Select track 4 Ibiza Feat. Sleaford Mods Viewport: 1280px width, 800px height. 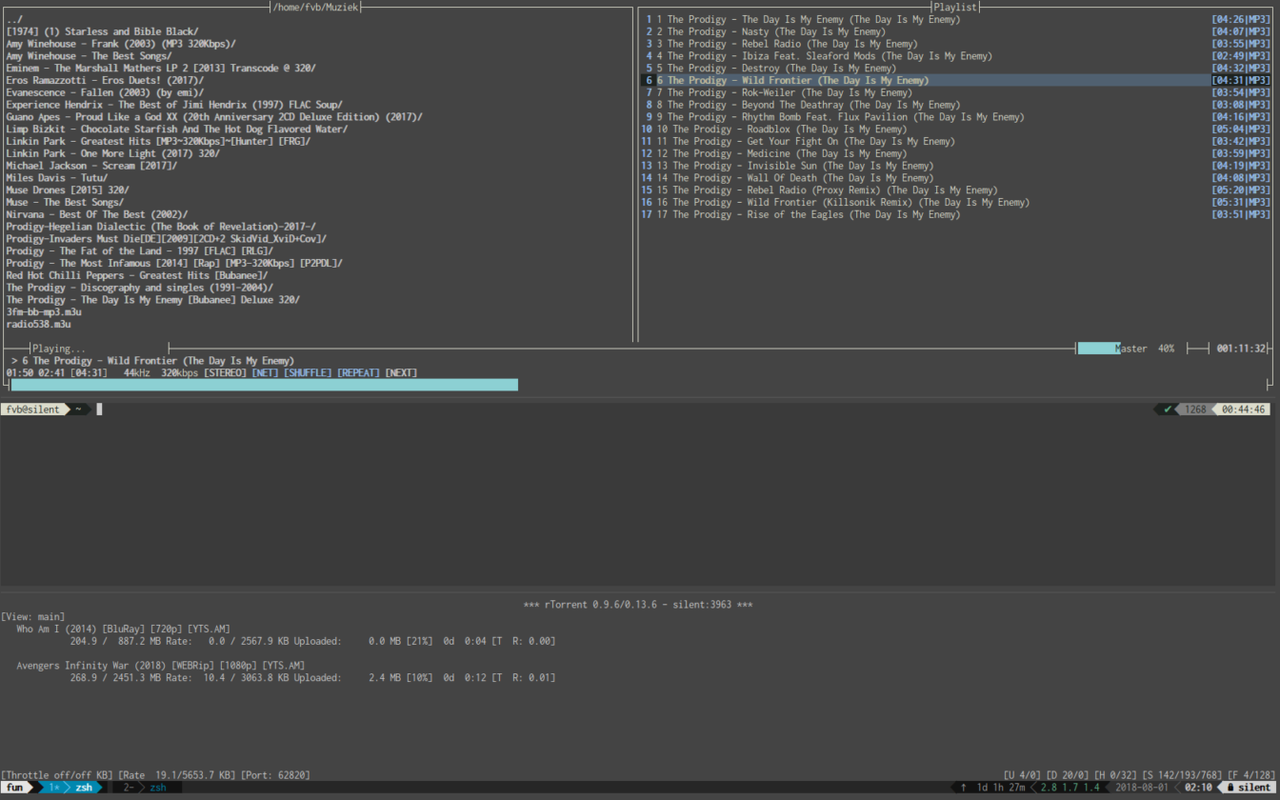[x=956, y=56]
